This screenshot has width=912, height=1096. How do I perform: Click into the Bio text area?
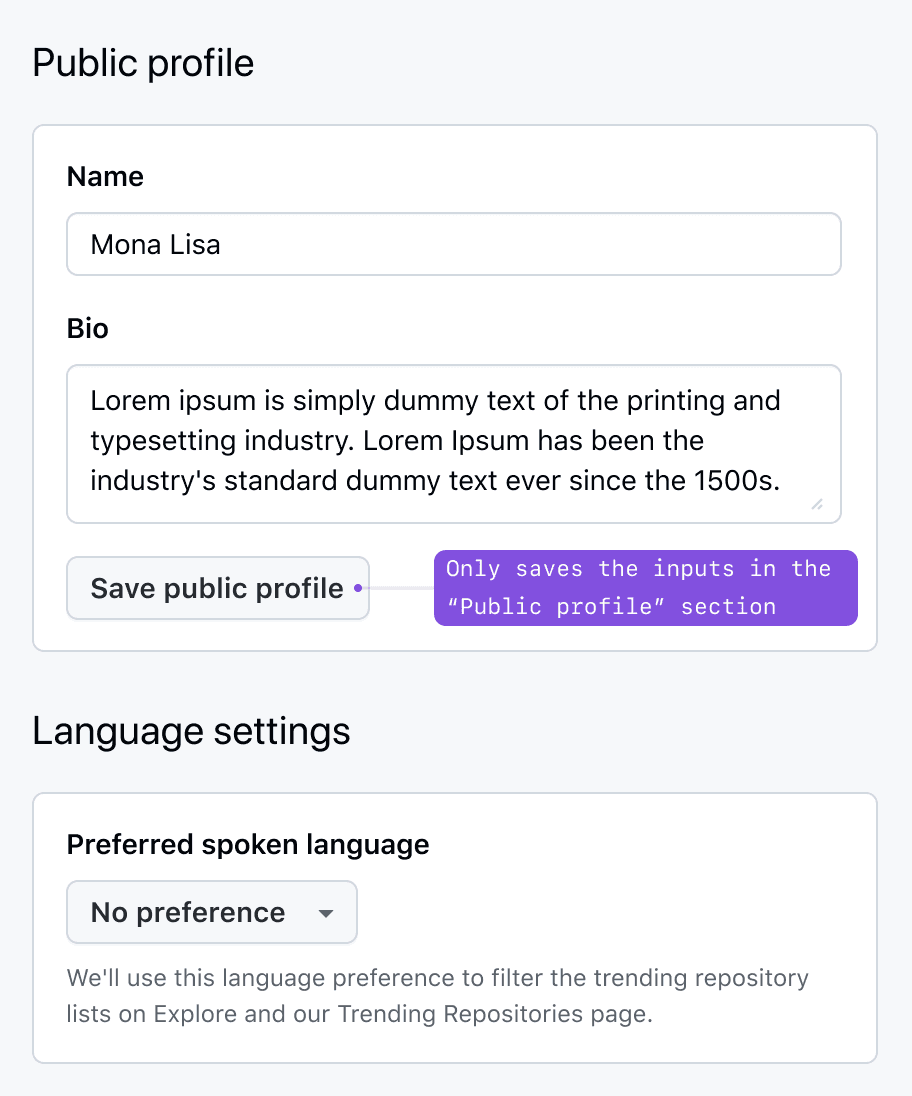tap(452, 440)
